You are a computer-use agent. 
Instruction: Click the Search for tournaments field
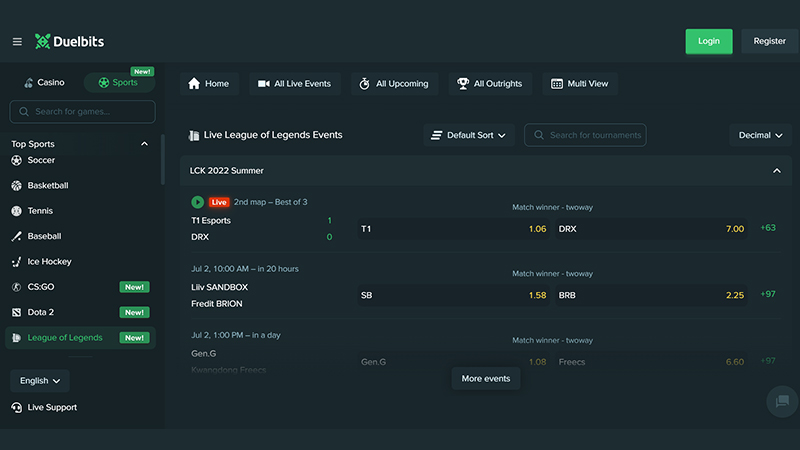coord(585,135)
